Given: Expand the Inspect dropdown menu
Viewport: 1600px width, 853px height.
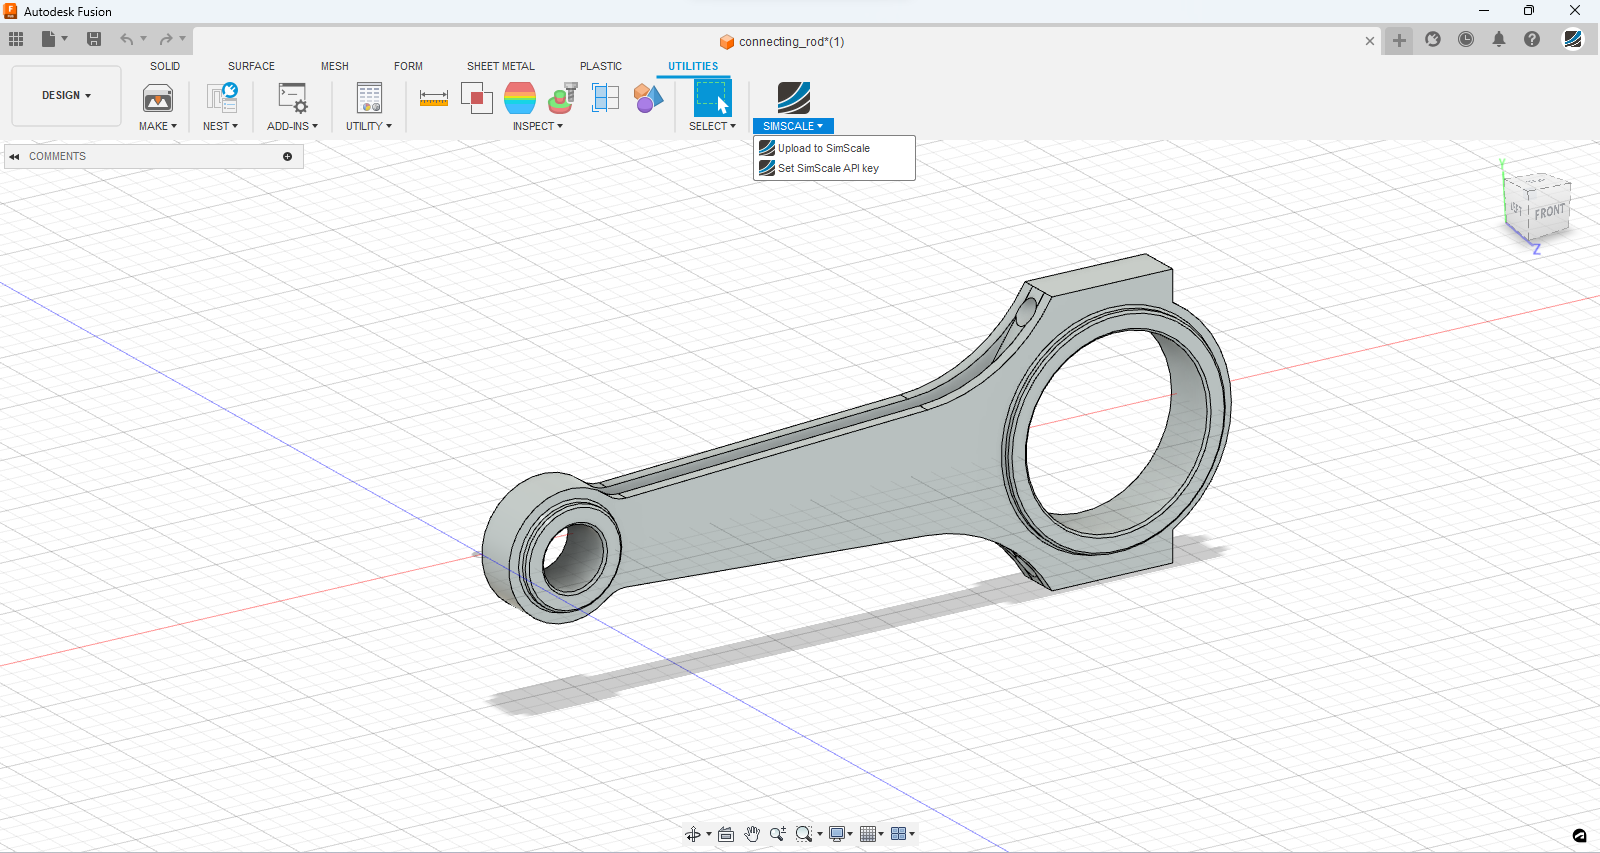Looking at the screenshot, I should pos(538,126).
